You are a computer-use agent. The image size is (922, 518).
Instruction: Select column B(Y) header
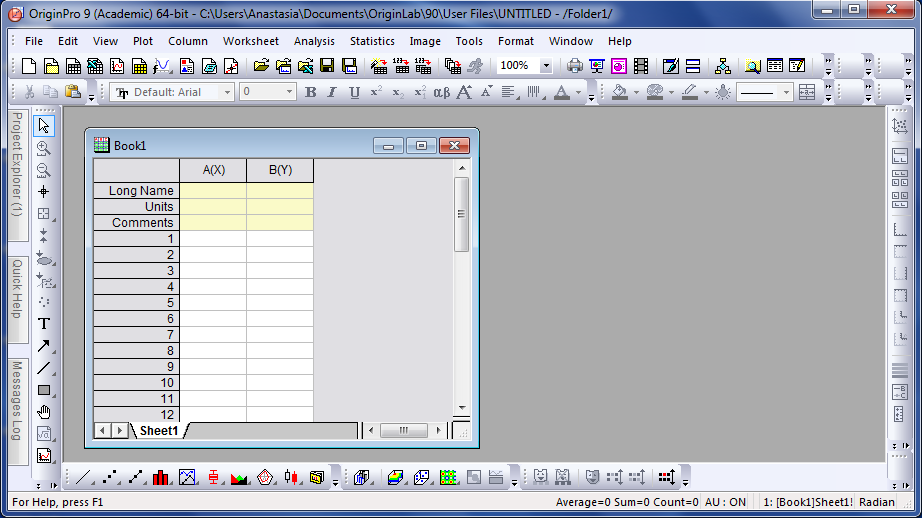tap(280, 170)
